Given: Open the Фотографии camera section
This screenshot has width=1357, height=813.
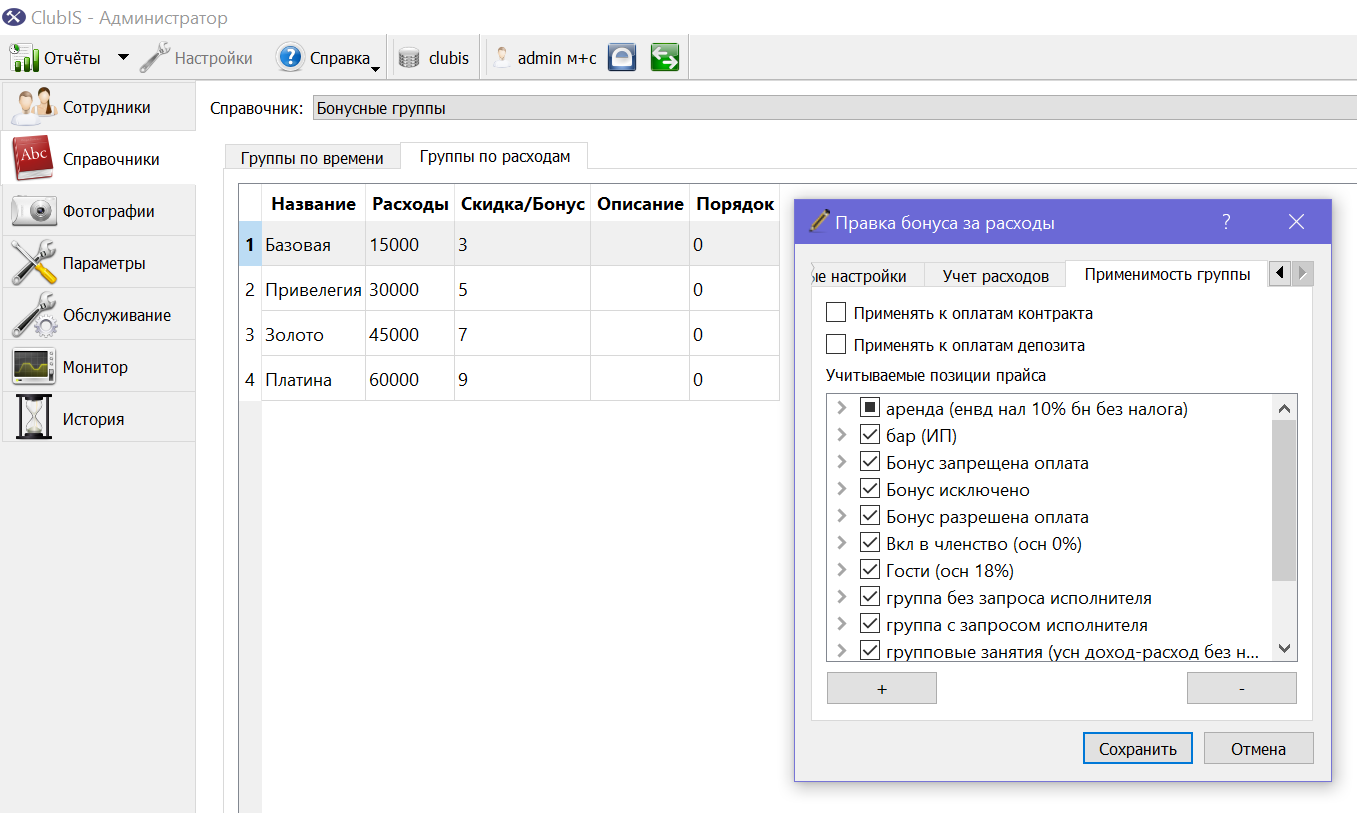Looking at the screenshot, I should (98, 211).
